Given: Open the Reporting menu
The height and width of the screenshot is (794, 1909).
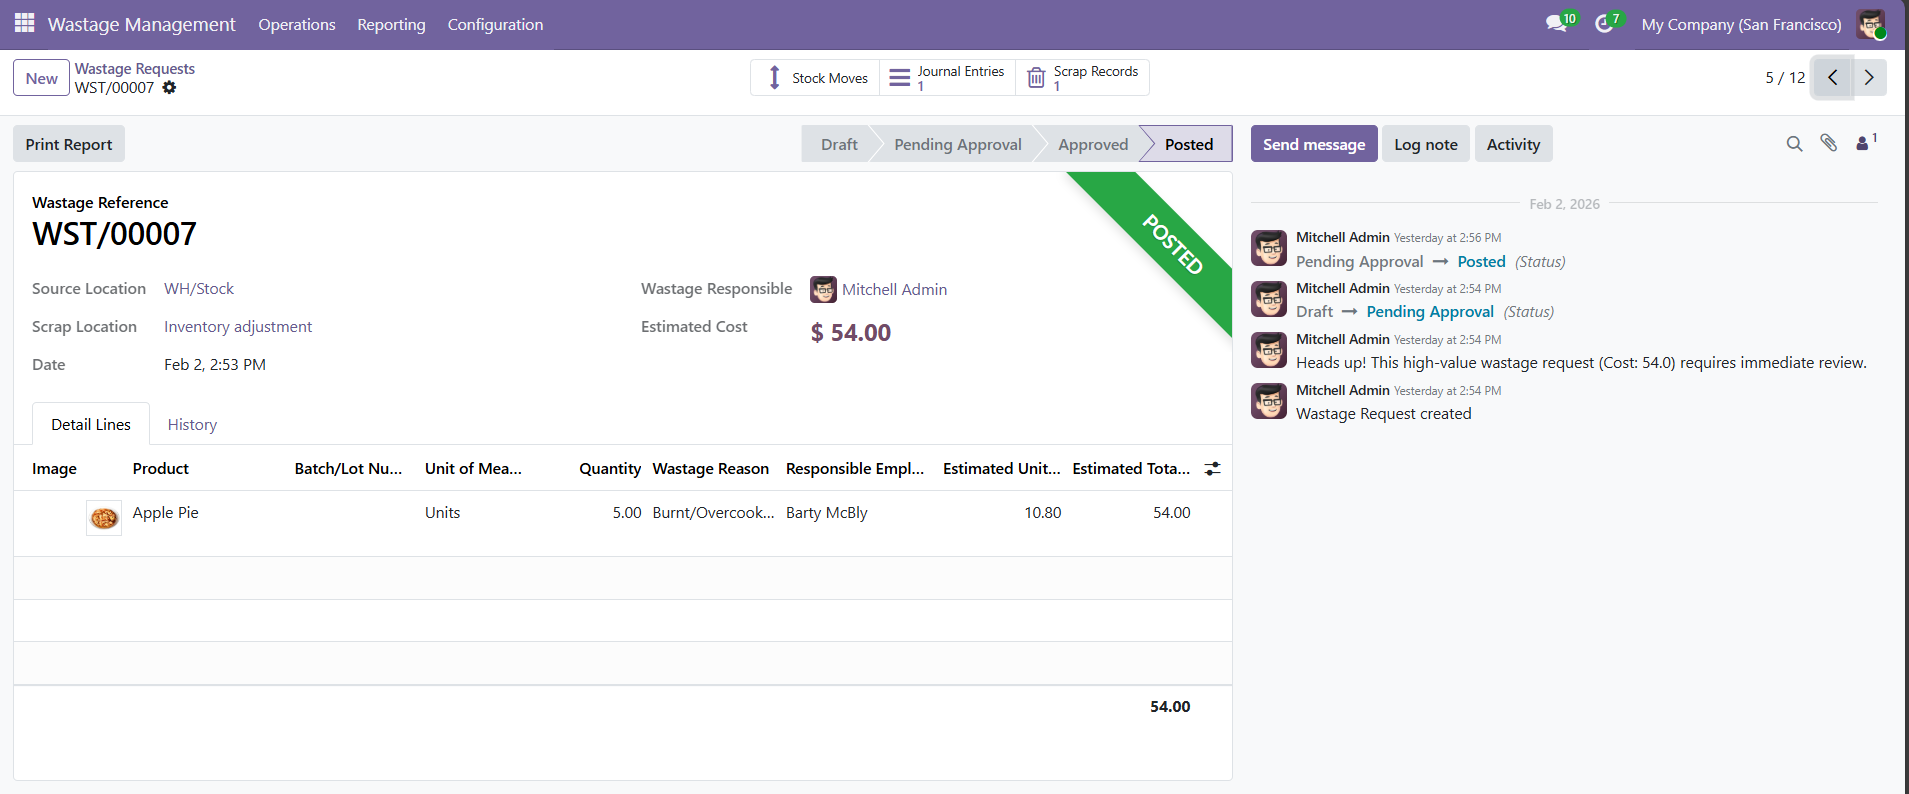Looking at the screenshot, I should [x=391, y=25].
